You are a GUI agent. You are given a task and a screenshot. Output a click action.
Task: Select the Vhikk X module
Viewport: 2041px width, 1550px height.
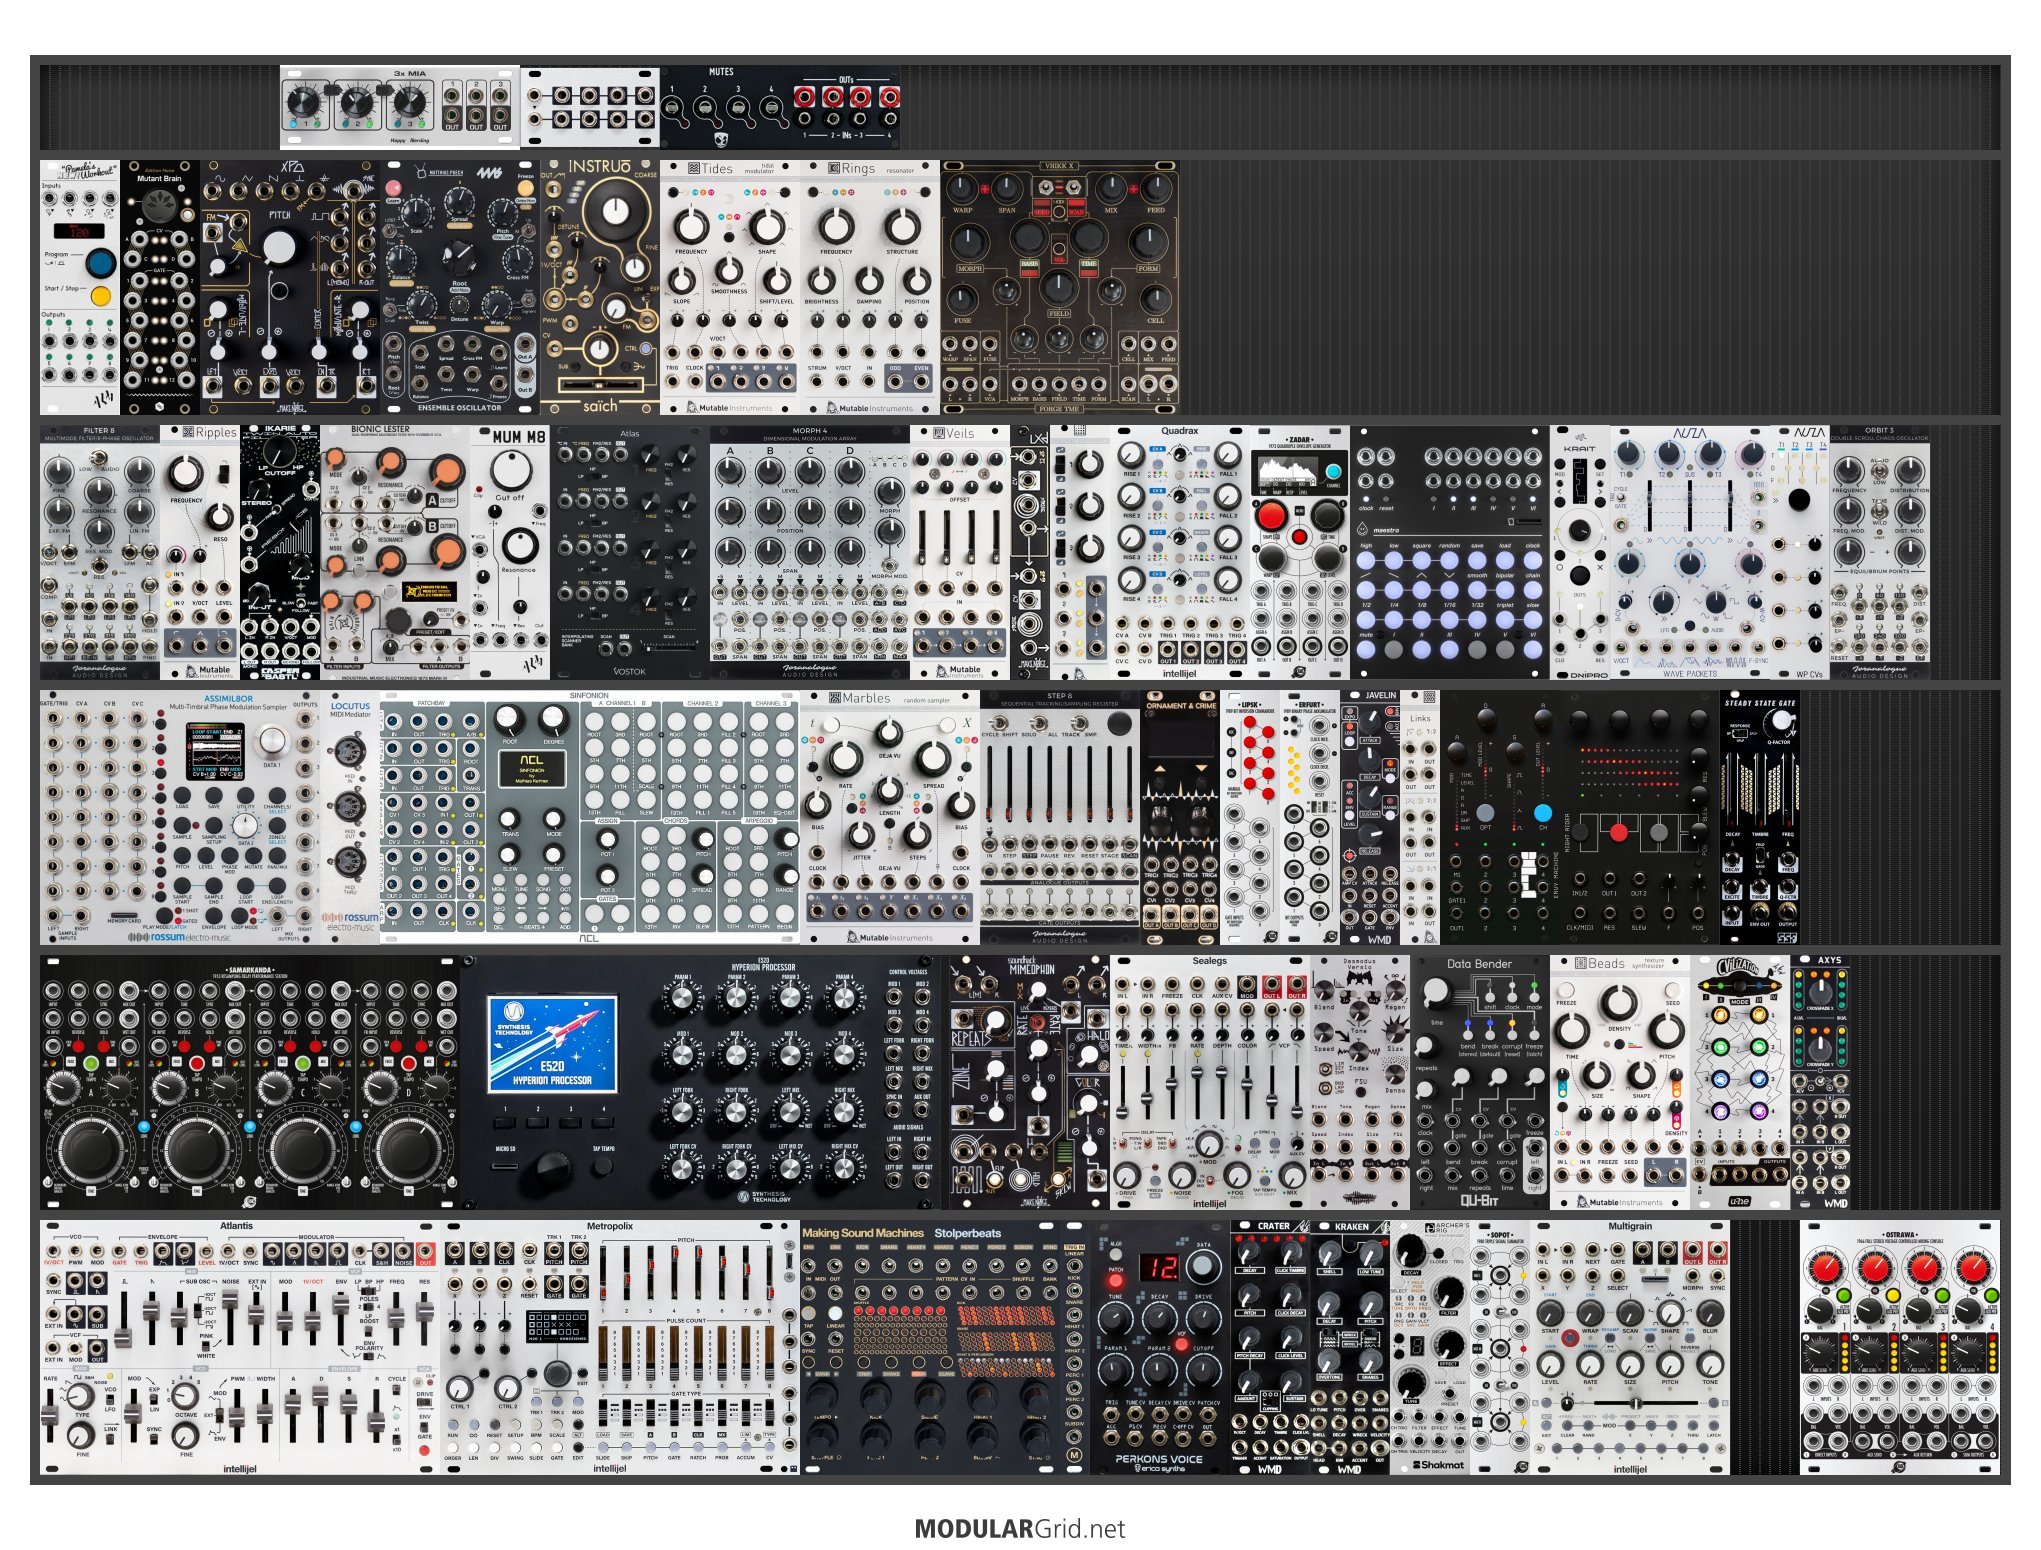[x=1060, y=287]
